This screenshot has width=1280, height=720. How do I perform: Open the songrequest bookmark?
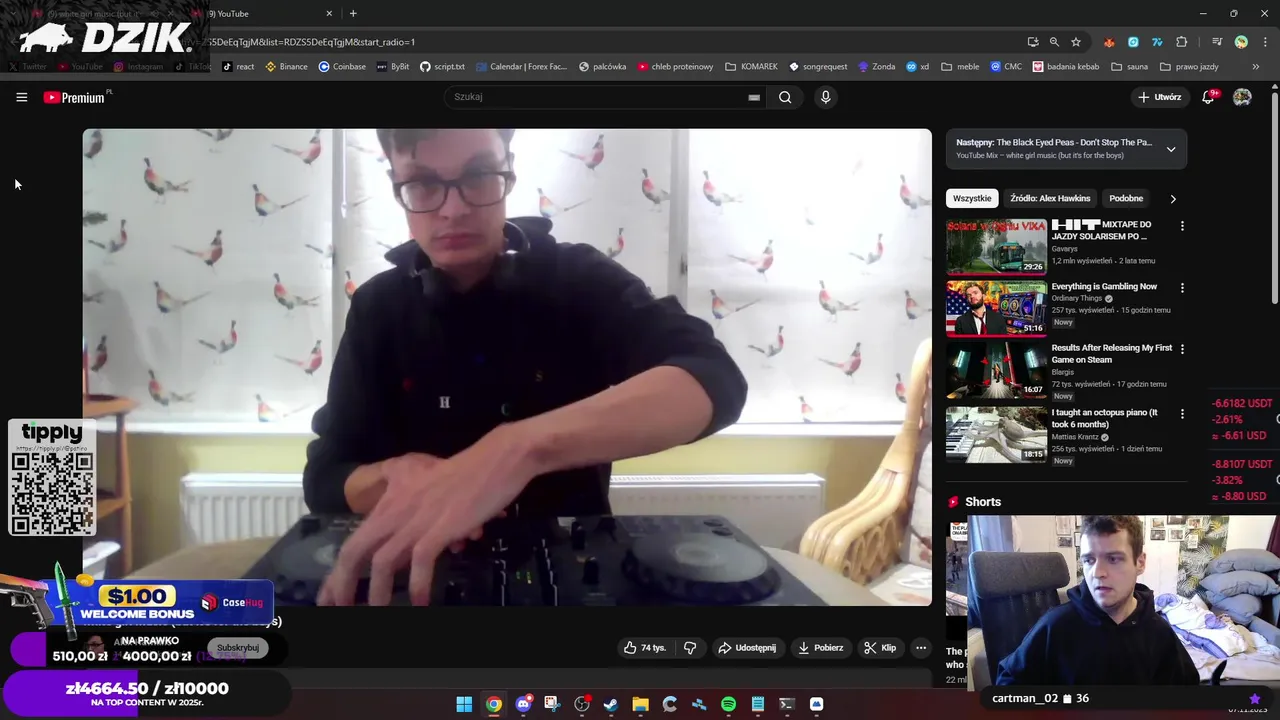[x=818, y=67]
